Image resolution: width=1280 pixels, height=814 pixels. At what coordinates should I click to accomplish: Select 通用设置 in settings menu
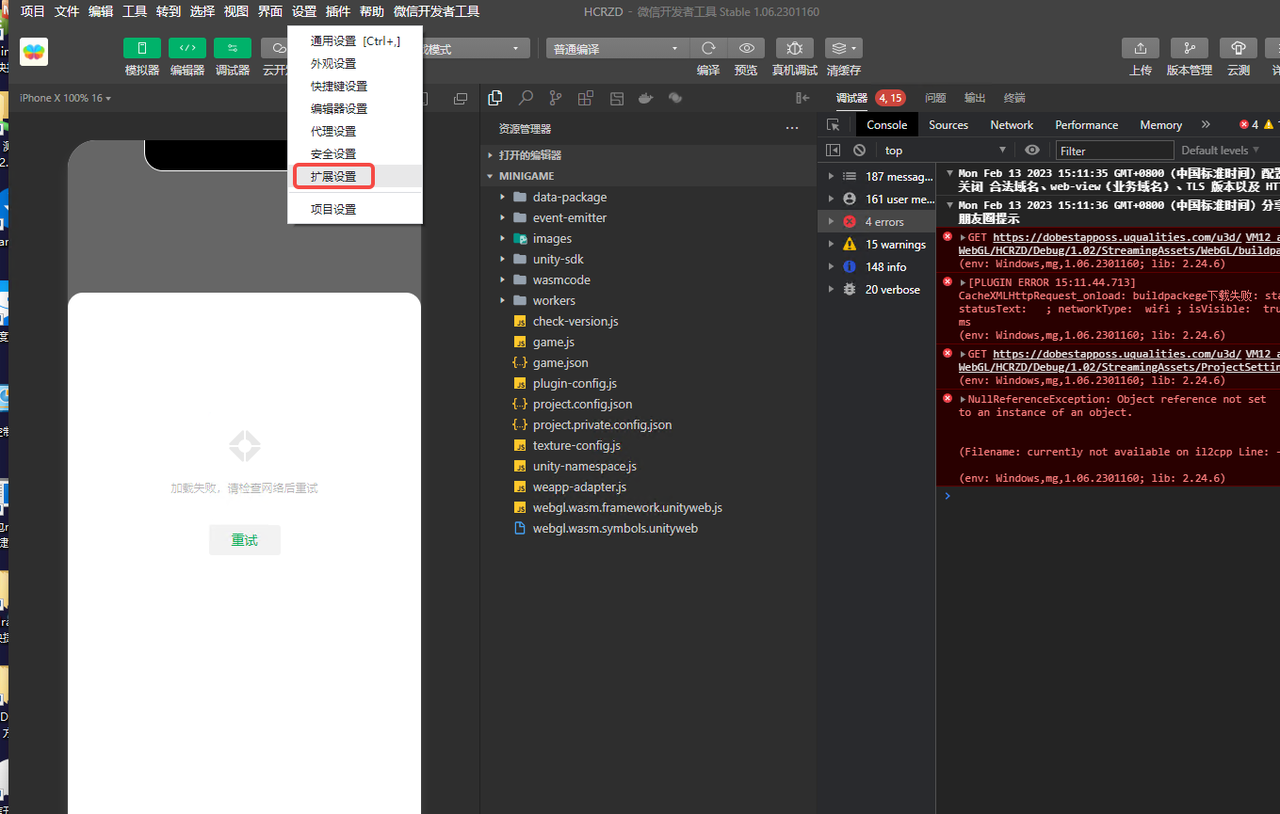(x=355, y=41)
